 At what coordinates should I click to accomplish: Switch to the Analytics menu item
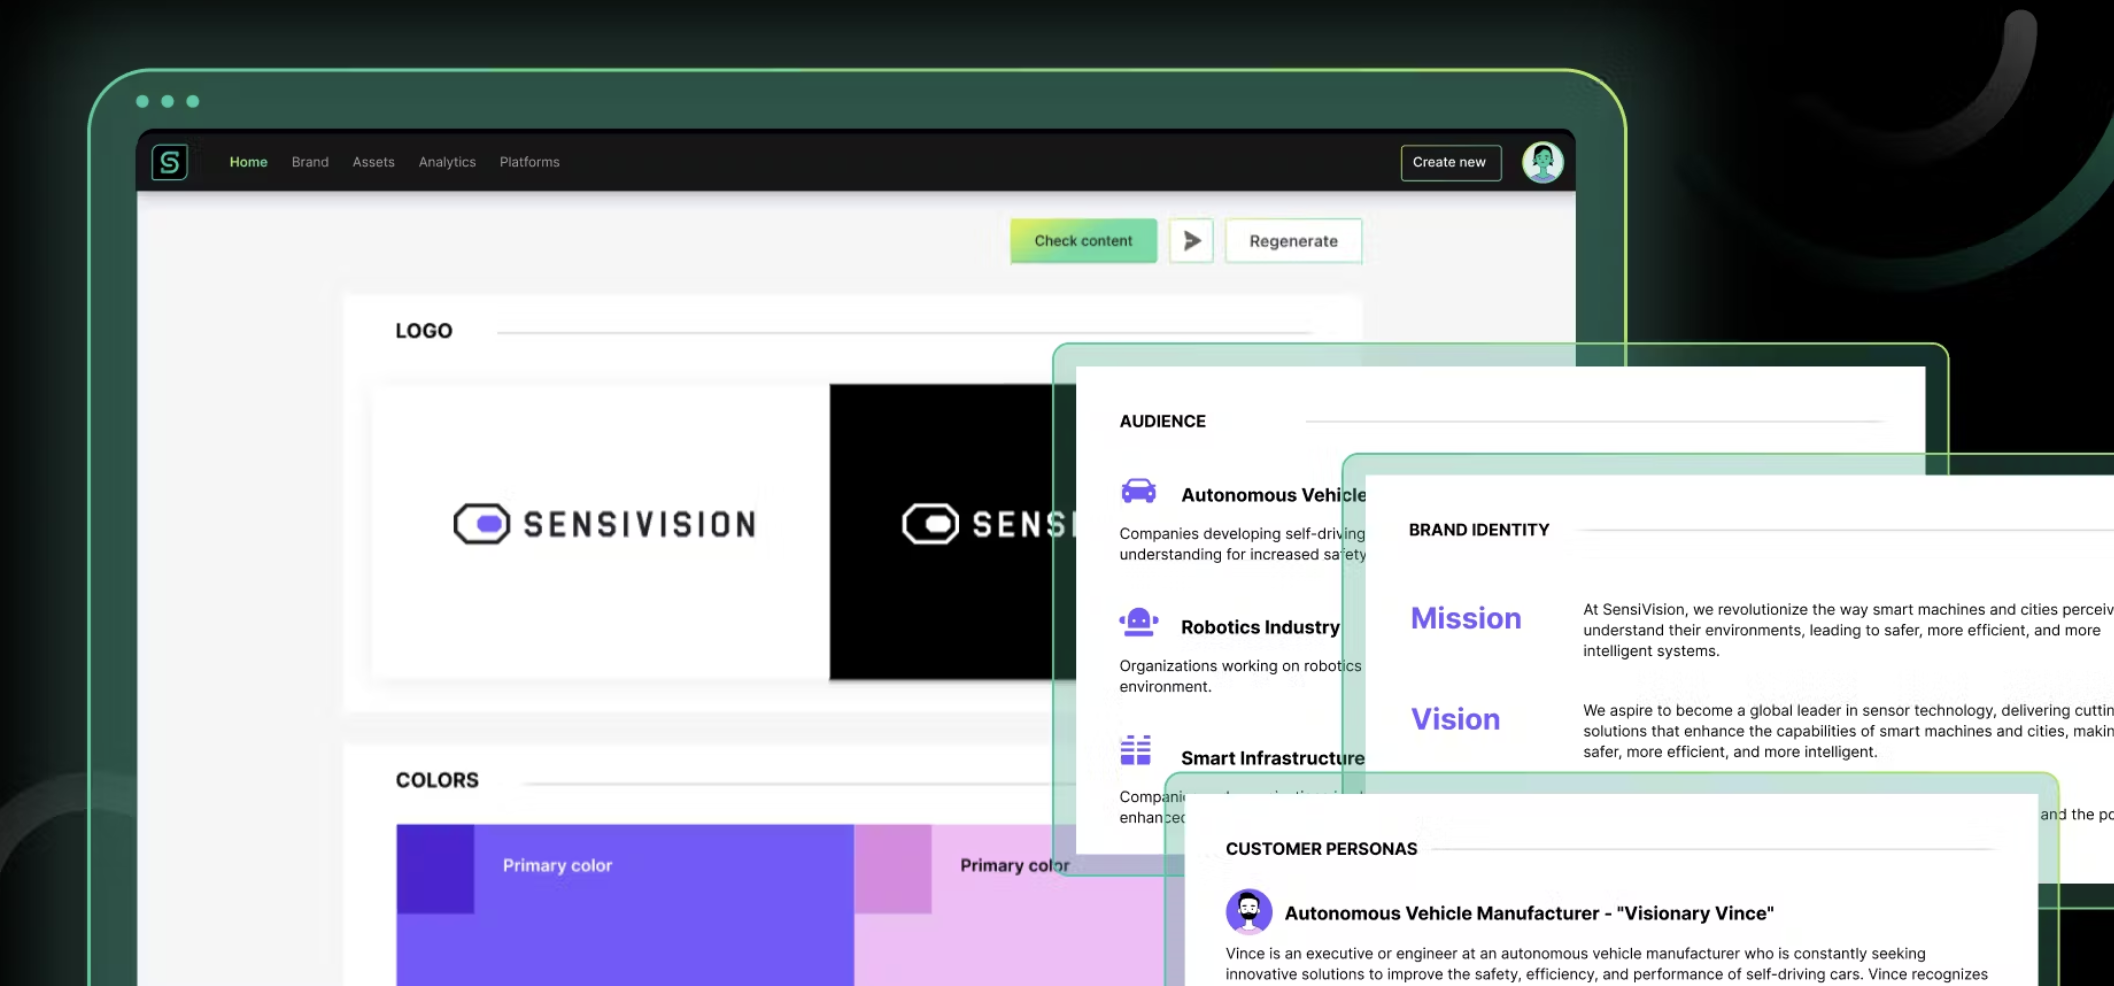447,162
